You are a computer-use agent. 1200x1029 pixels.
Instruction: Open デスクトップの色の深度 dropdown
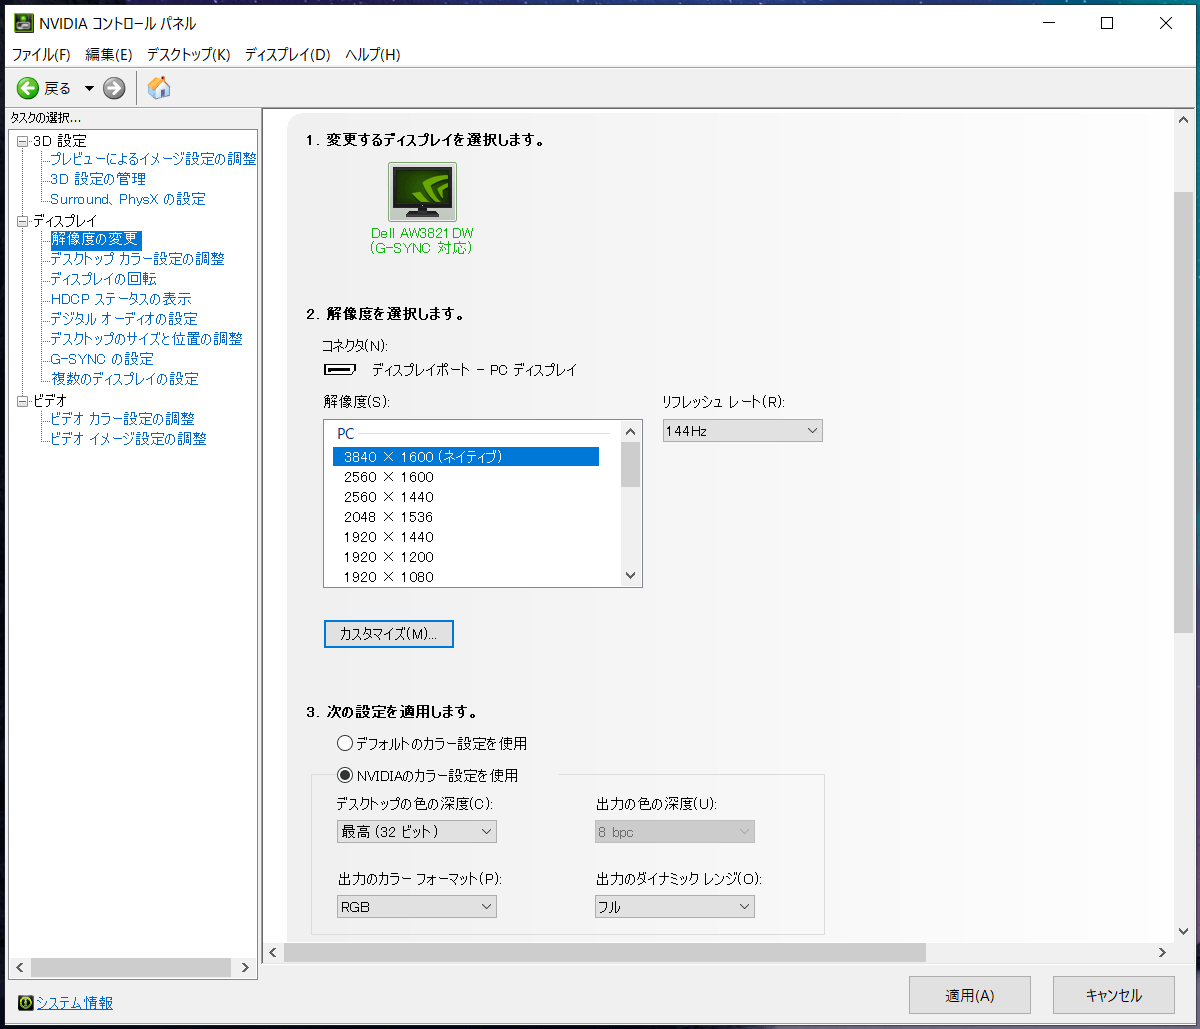417,831
